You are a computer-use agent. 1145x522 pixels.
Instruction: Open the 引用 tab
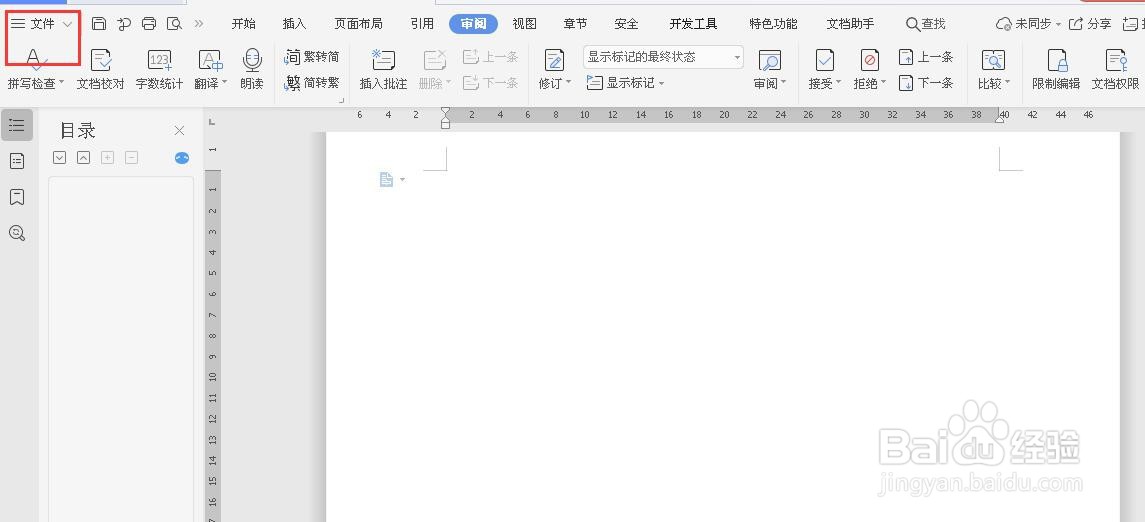422,24
